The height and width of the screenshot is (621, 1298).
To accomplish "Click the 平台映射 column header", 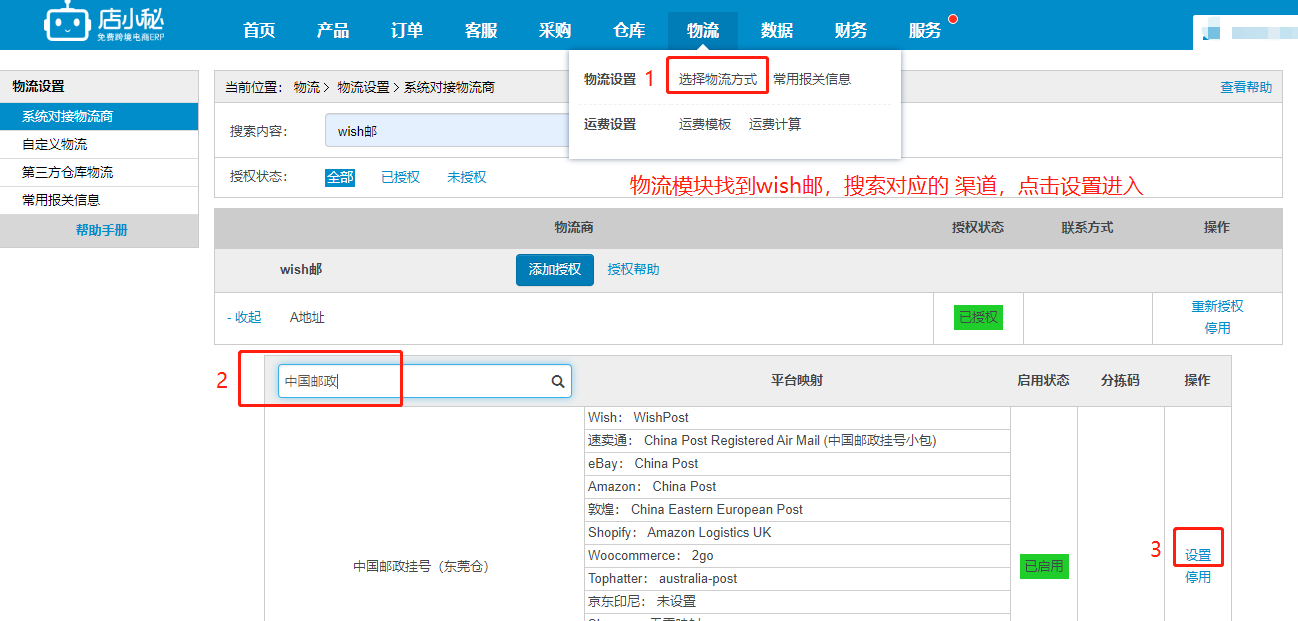I will point(797,380).
